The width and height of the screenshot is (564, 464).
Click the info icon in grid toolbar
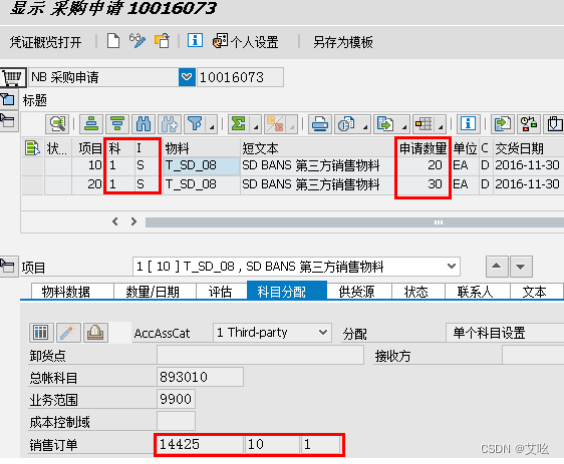468,124
